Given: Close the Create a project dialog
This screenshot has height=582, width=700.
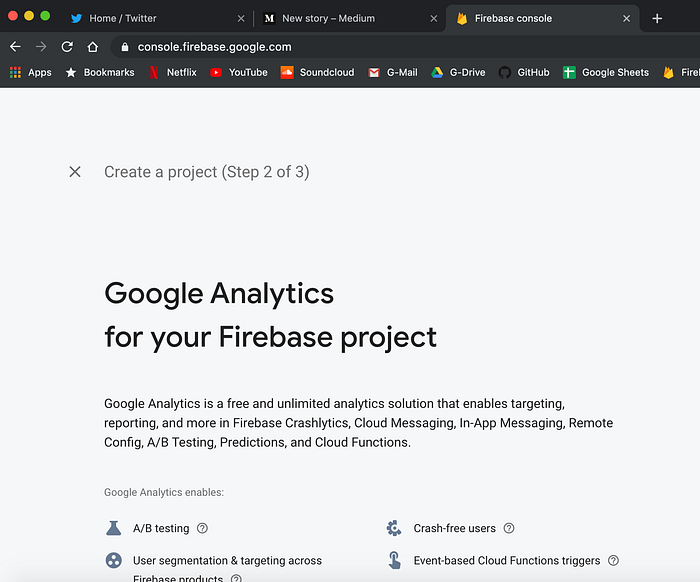Looking at the screenshot, I should 75,171.
